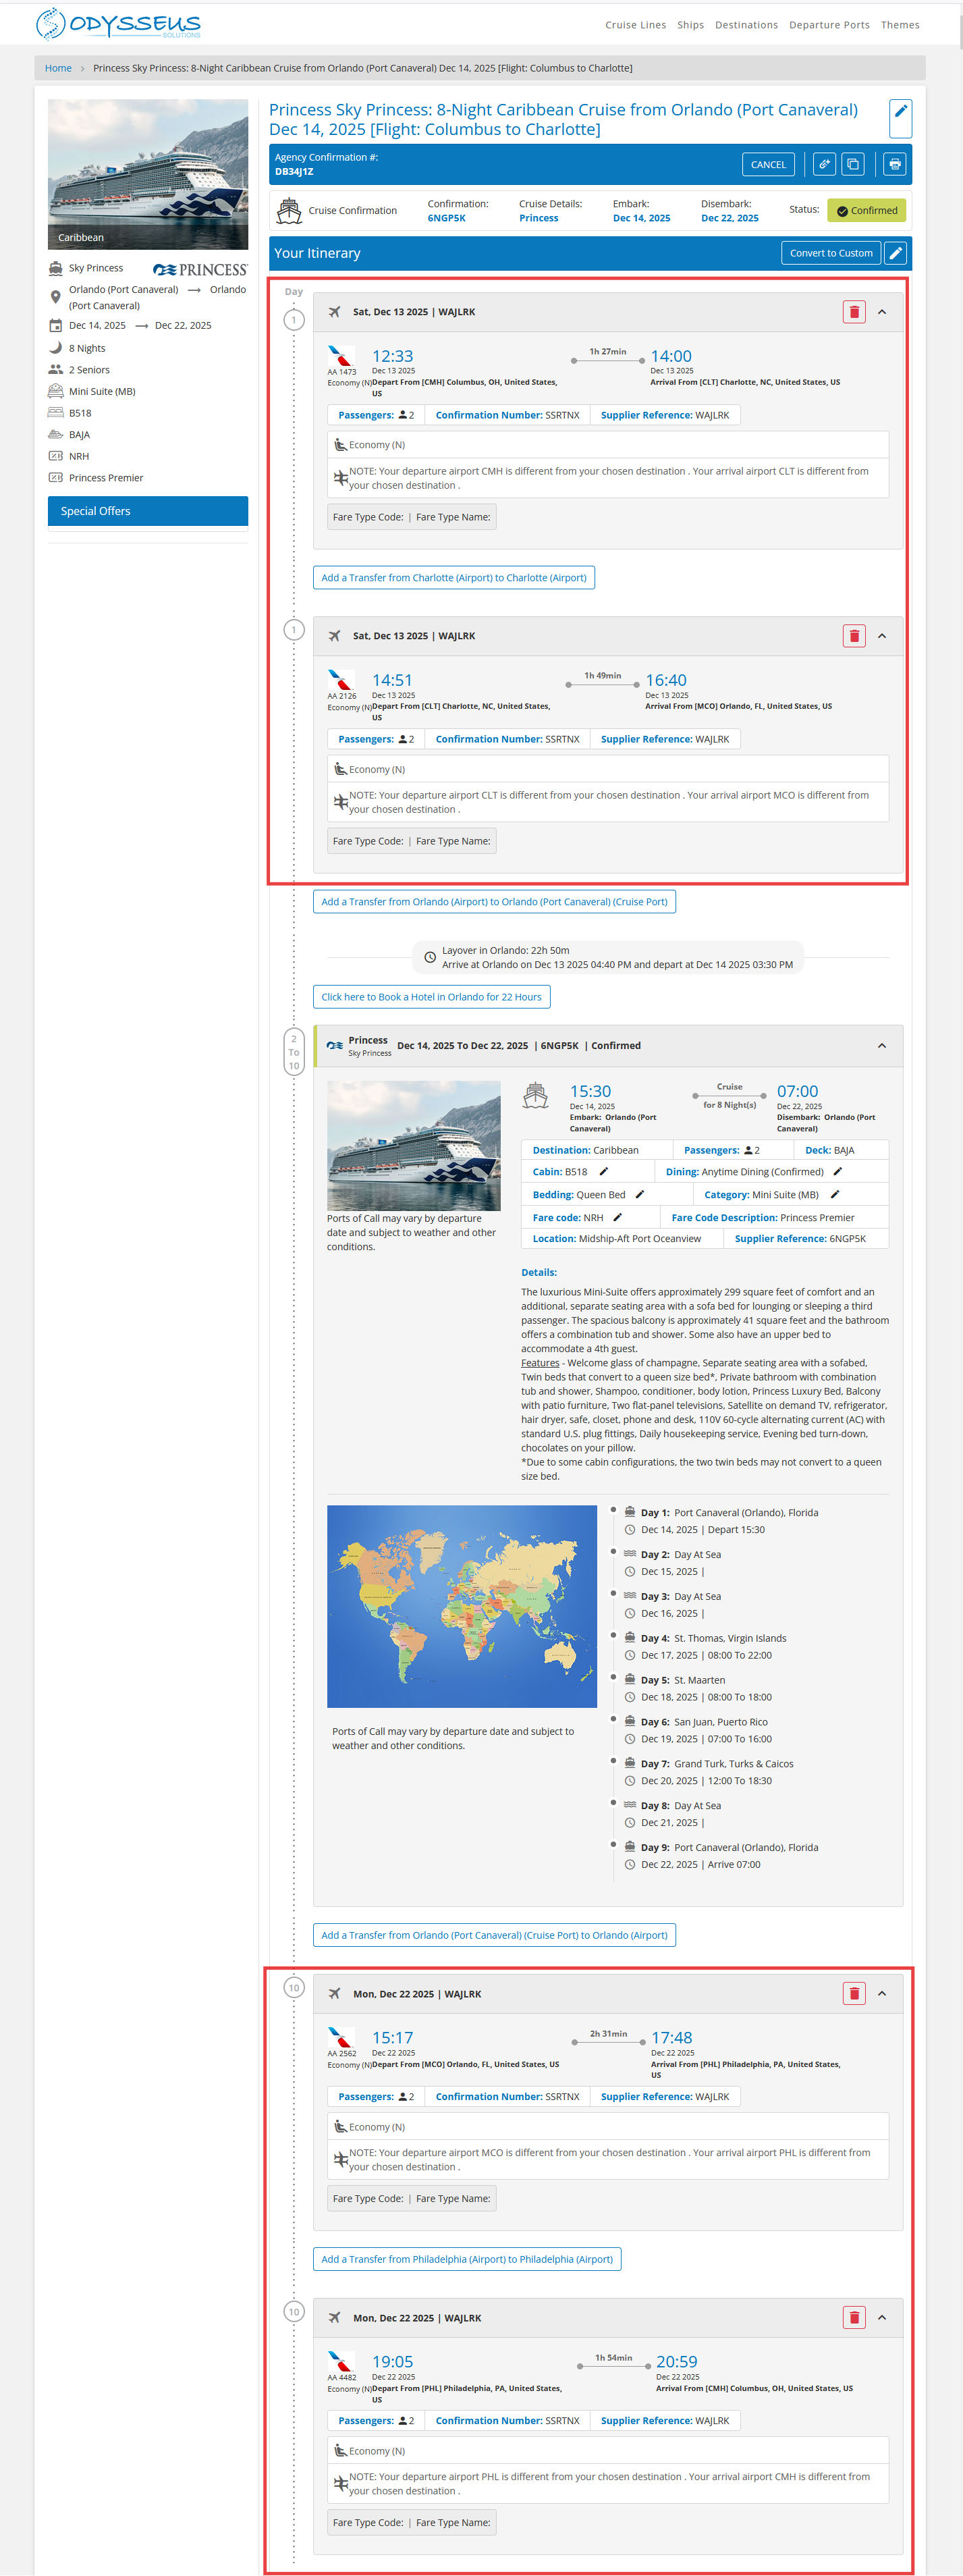Screen dimensions: 963x2576
Task: Open the Destinations menu
Action: point(746,25)
